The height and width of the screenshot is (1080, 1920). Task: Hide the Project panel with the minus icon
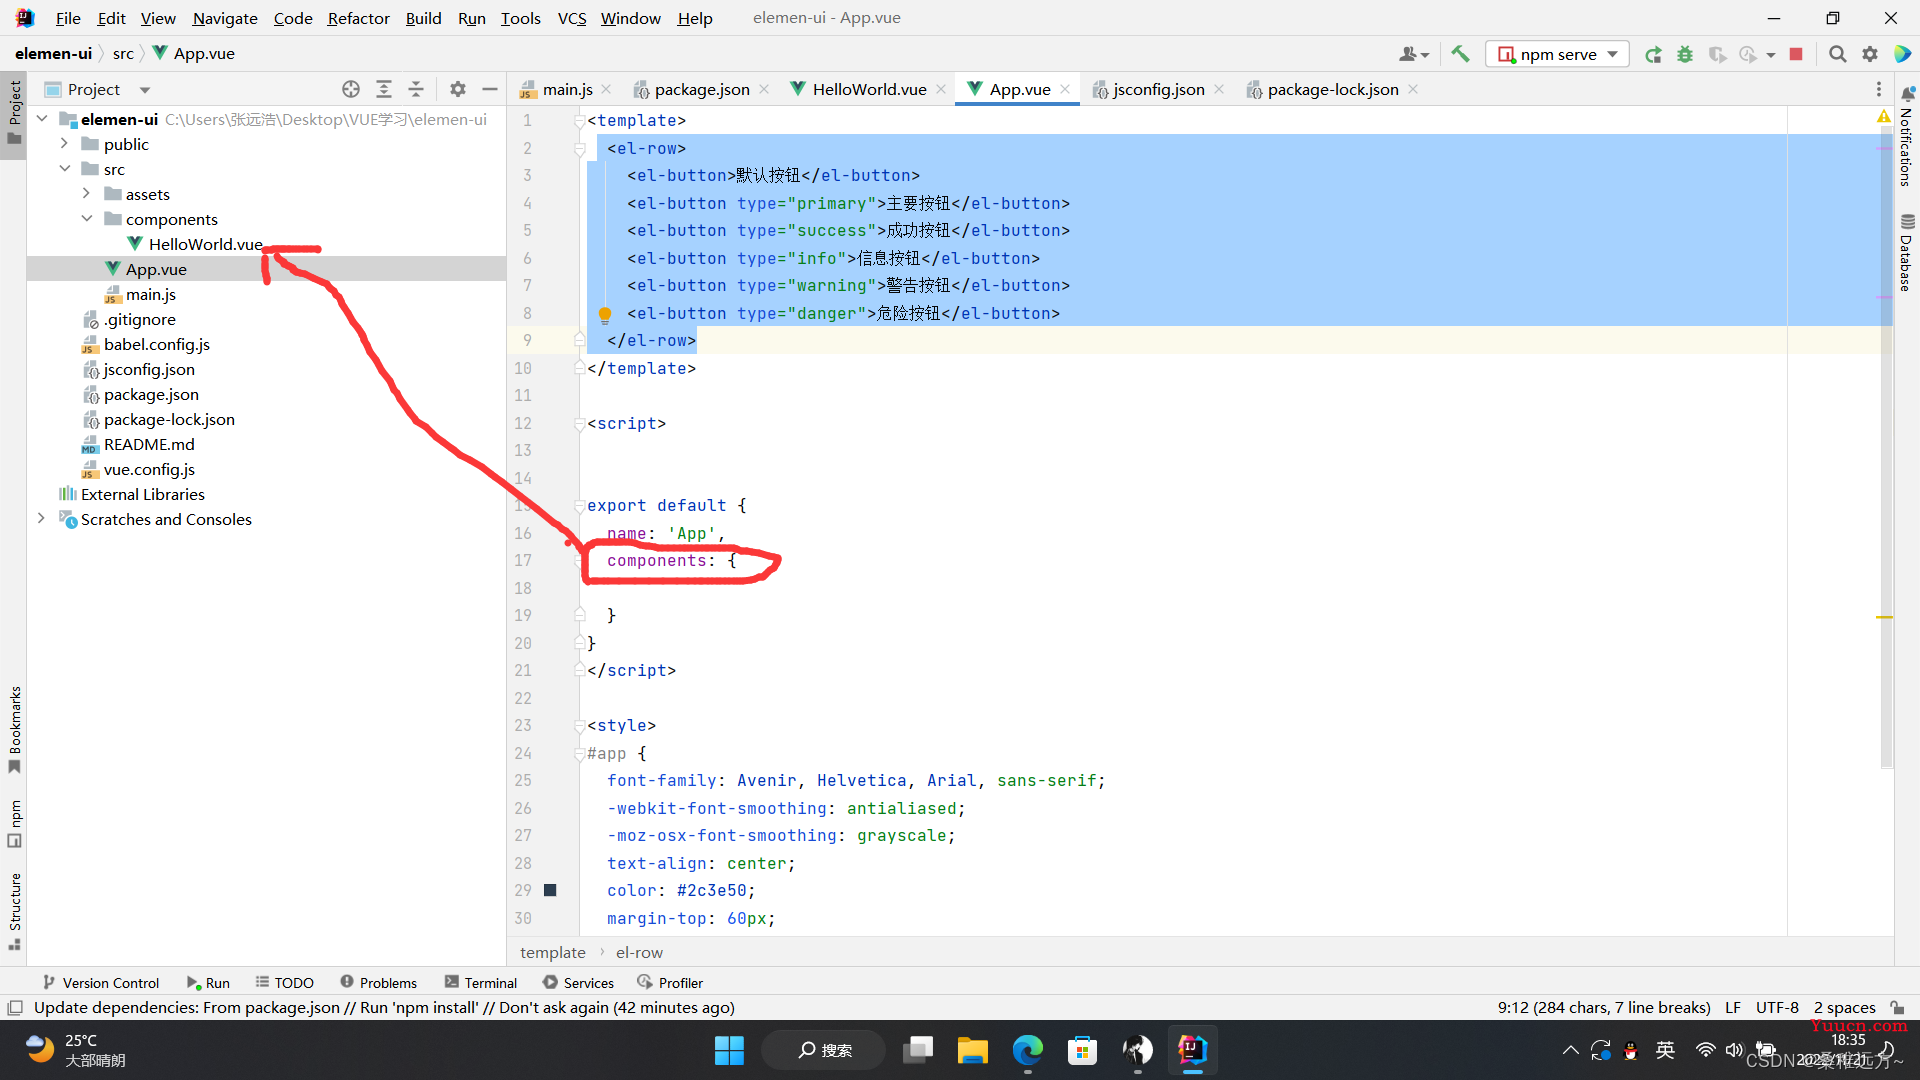(x=490, y=89)
